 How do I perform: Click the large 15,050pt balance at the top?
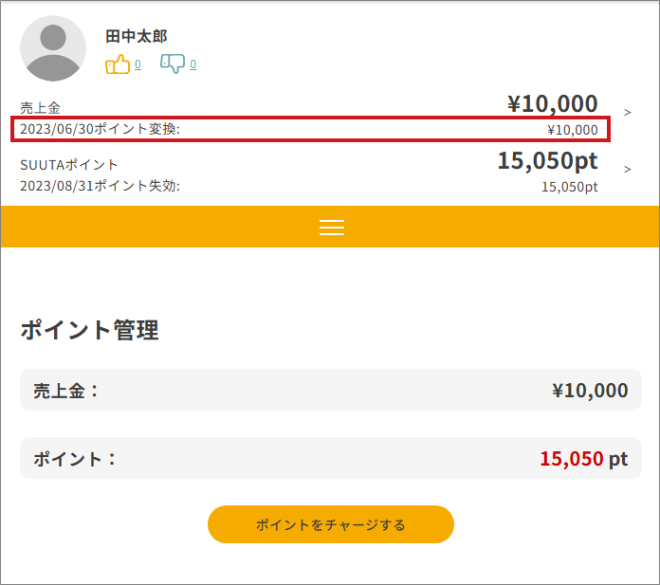pos(548,161)
